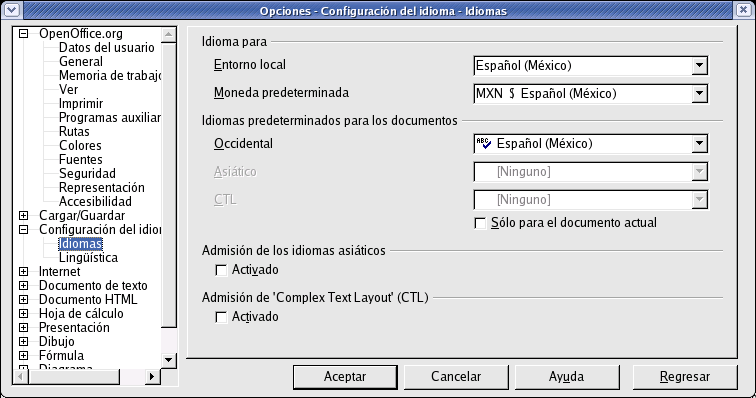Enable Asian languages support checkbox
The image size is (756, 398).
(x=221, y=270)
